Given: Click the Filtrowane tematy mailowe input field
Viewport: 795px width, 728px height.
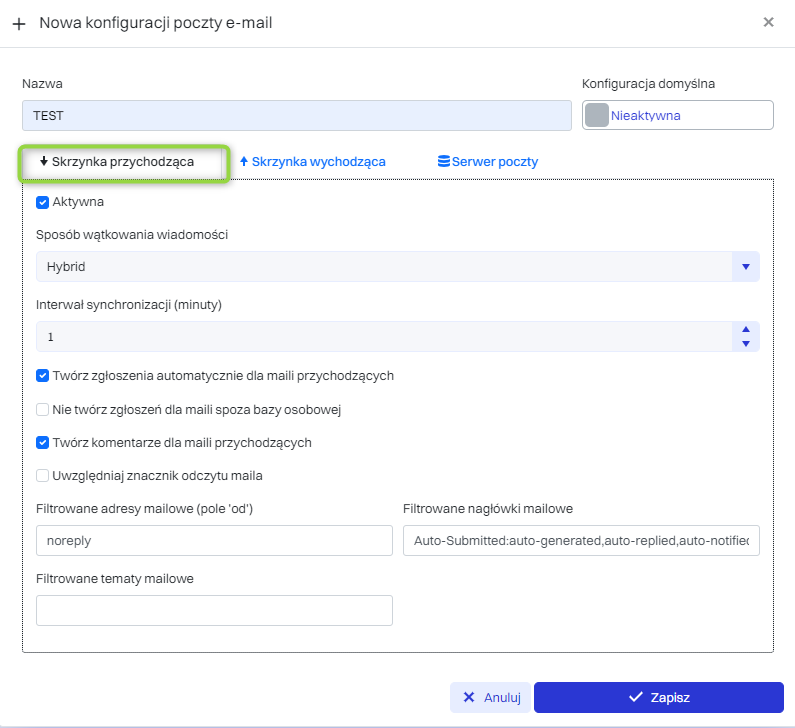Looking at the screenshot, I should tap(214, 610).
